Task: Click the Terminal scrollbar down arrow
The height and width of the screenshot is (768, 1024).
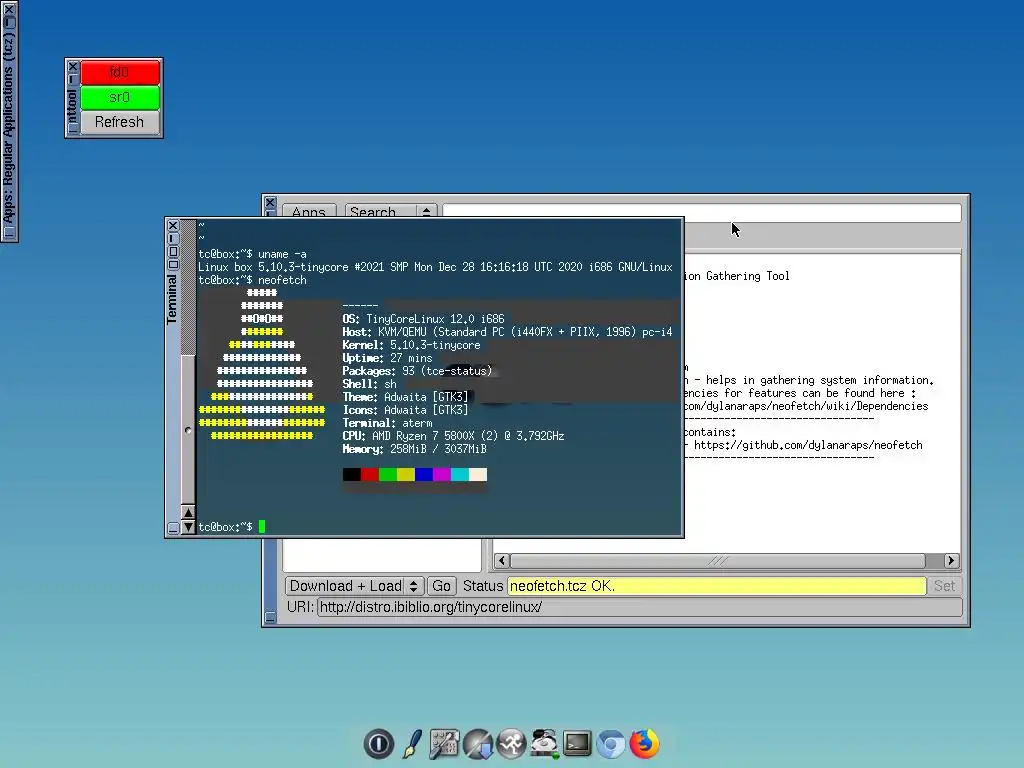Action: [x=188, y=527]
